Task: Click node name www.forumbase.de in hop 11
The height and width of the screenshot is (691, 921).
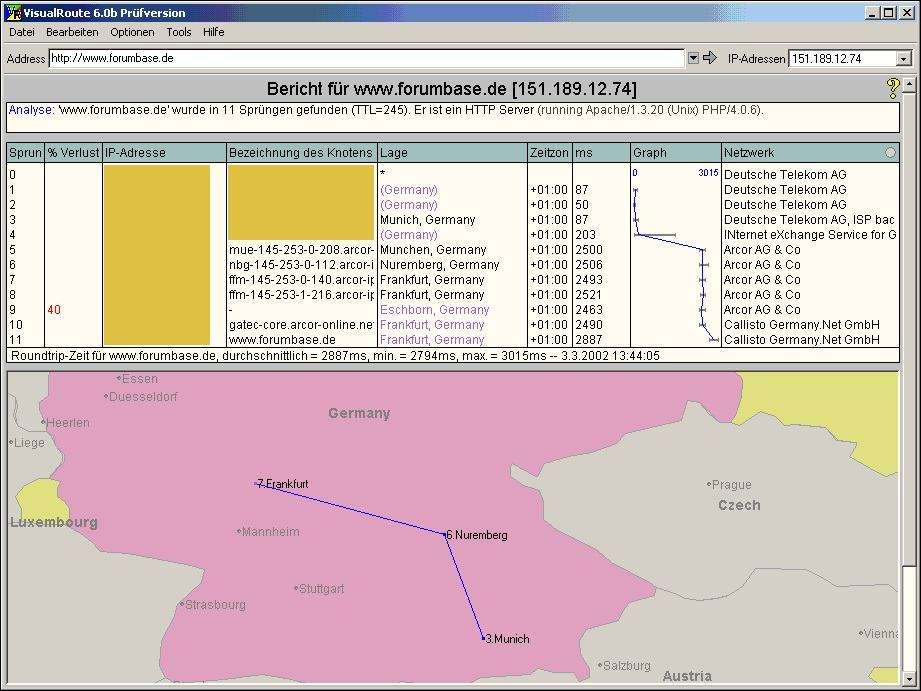Action: [283, 340]
